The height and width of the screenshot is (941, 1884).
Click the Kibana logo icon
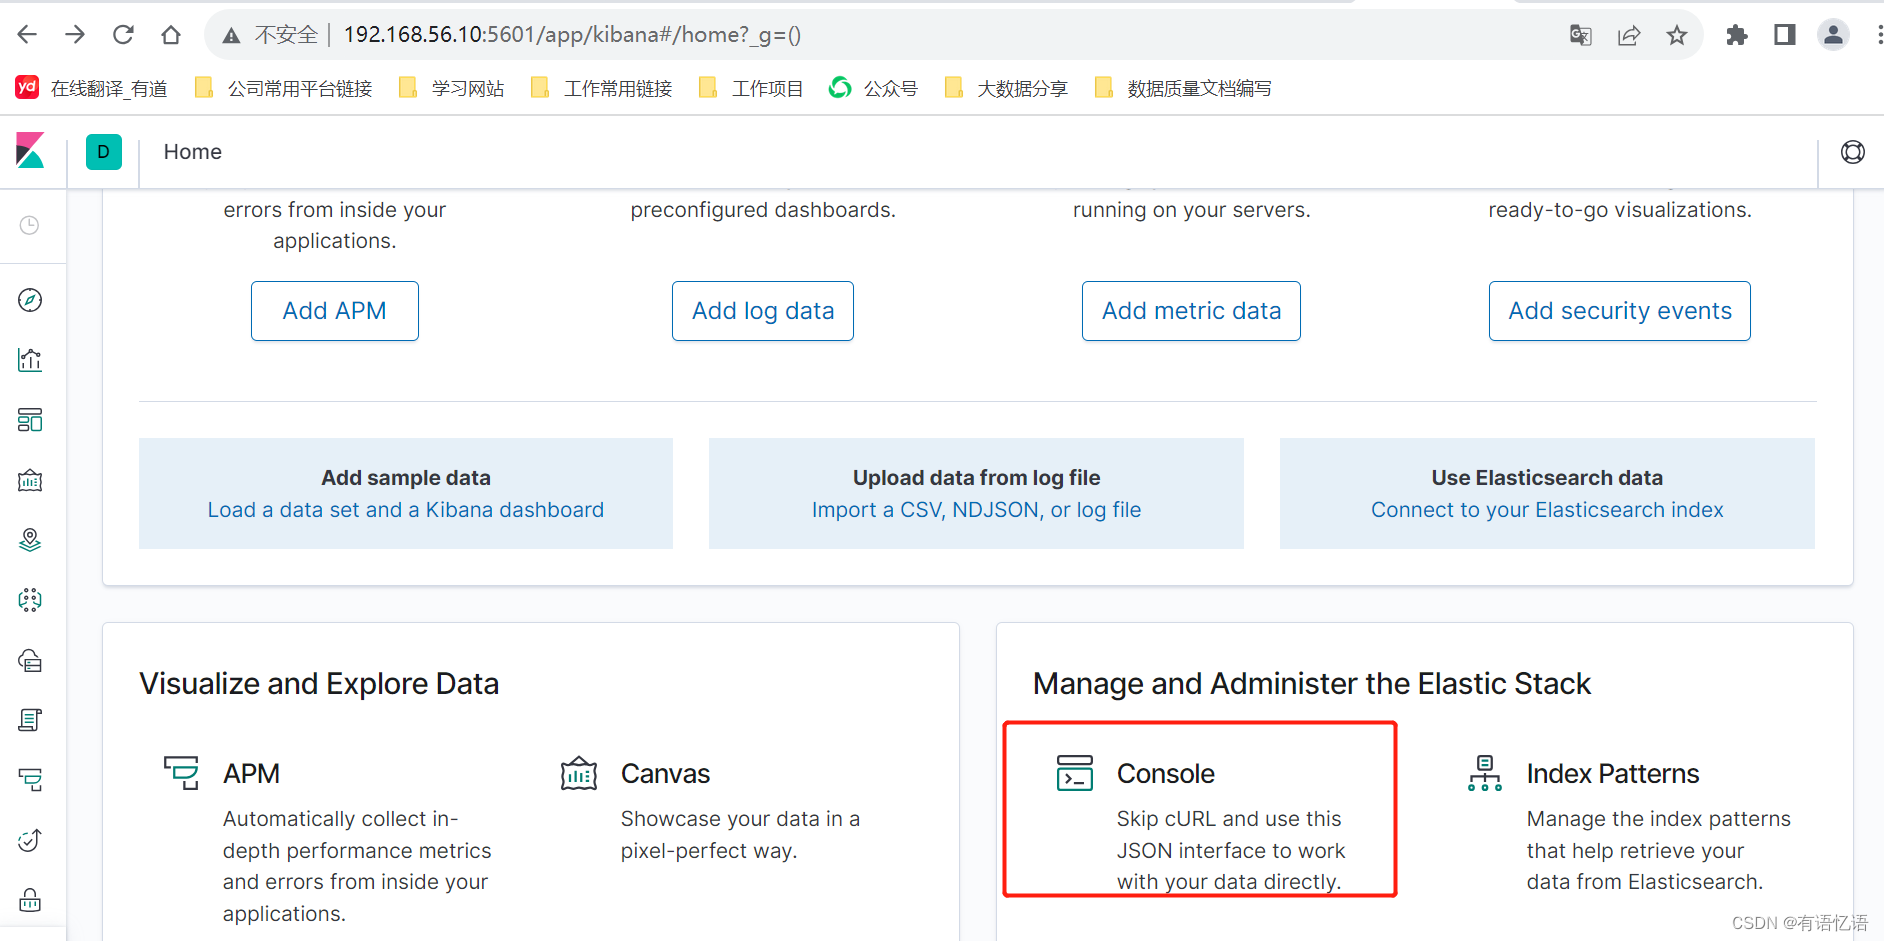tap(30, 152)
